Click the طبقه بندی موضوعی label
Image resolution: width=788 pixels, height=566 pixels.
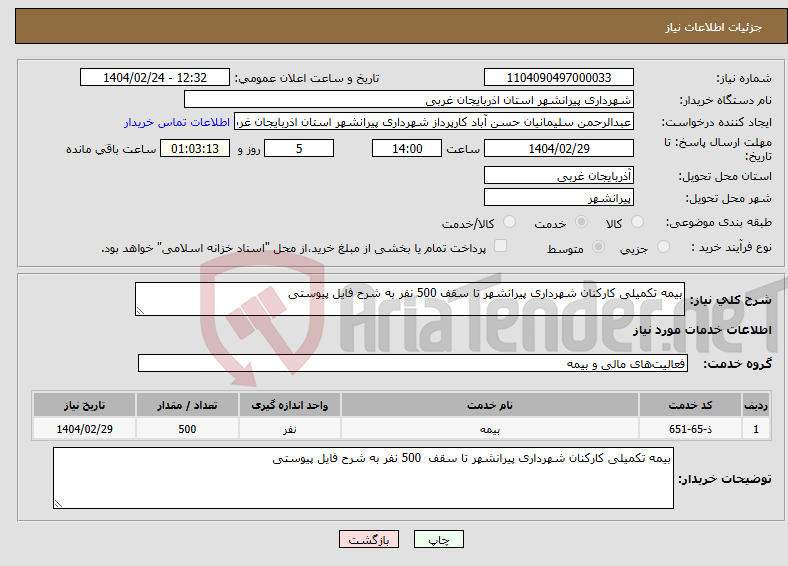(719, 222)
